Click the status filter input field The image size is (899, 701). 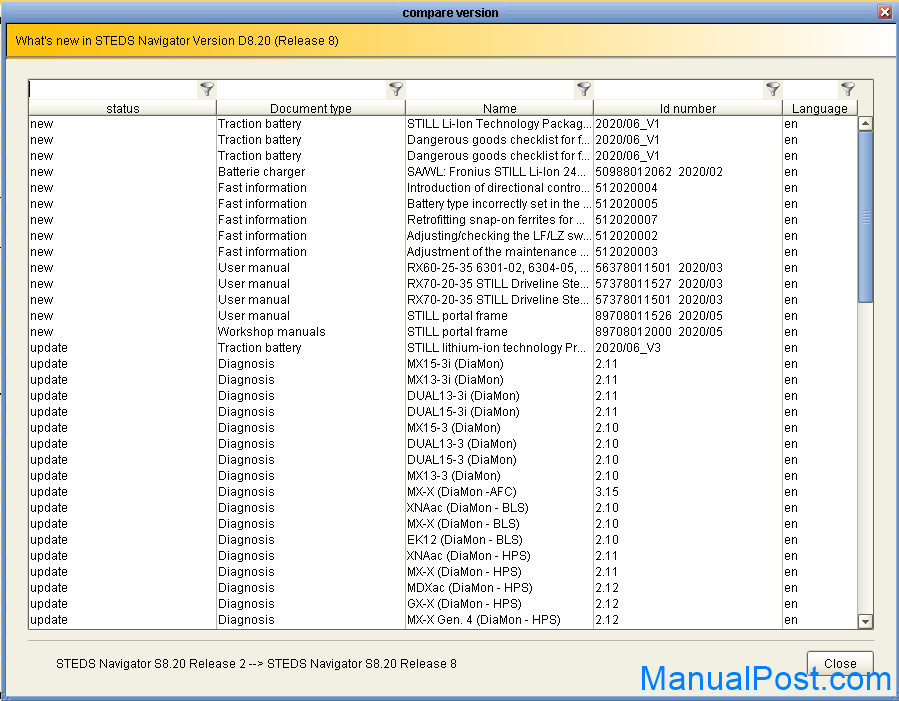point(114,89)
